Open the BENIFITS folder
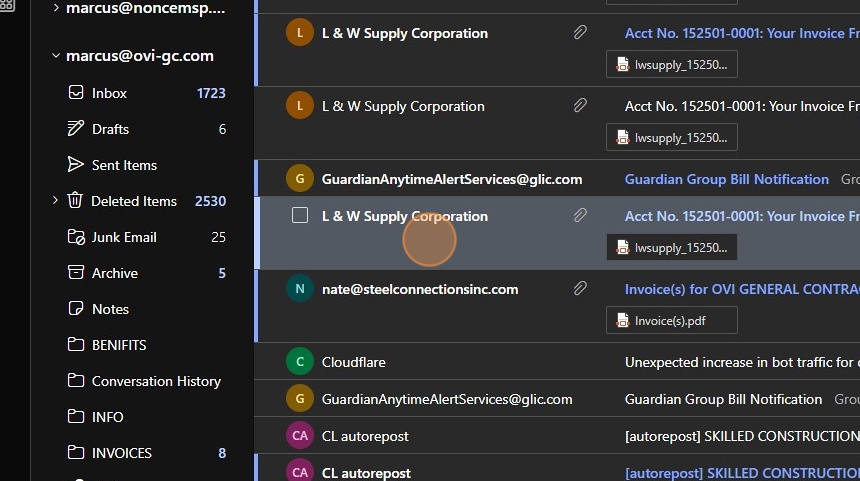 146,345
